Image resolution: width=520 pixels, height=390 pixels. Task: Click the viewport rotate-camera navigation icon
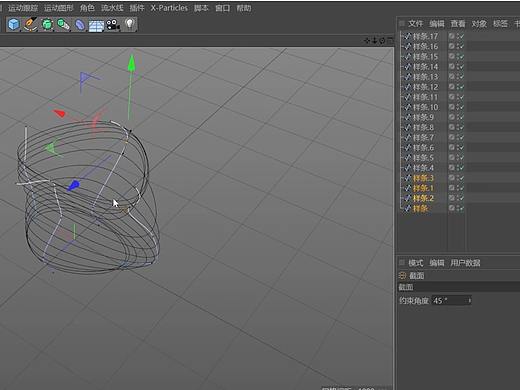[x=382, y=41]
